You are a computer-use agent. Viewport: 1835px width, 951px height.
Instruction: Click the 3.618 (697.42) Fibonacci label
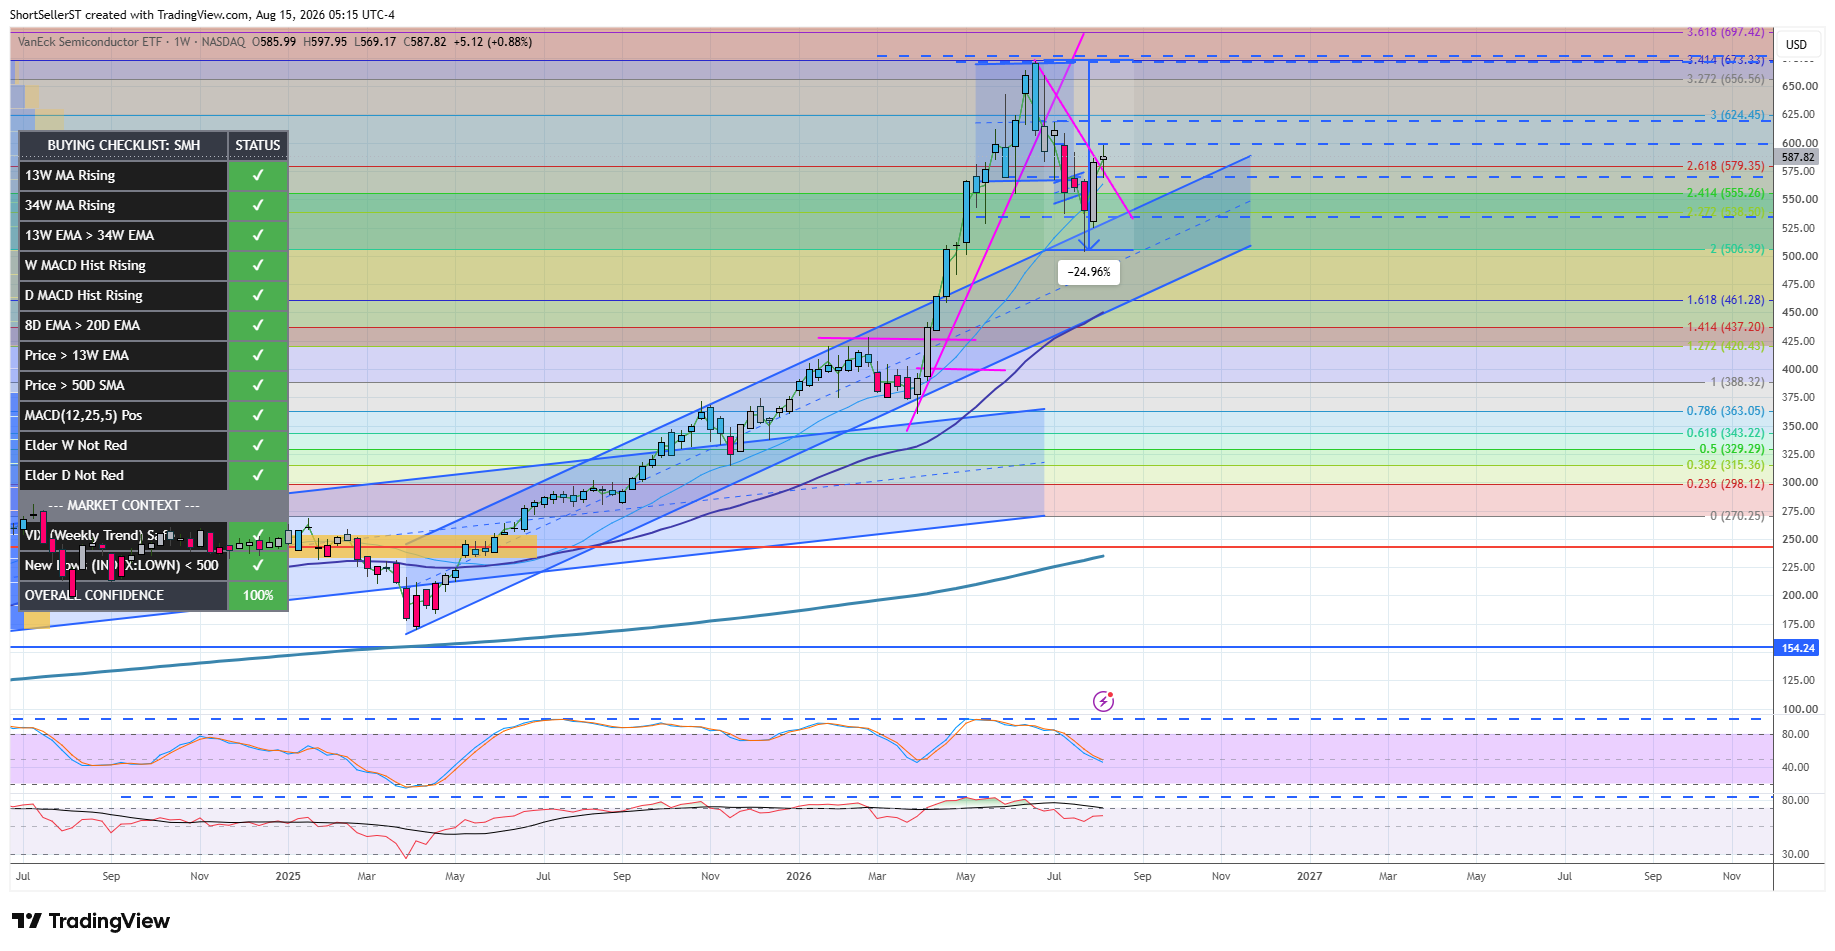[1726, 32]
